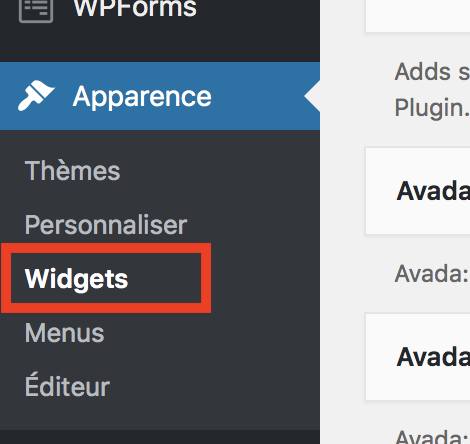Open the Personnaliser submenu item
Viewport: 470px width, 444px height.
(106, 225)
